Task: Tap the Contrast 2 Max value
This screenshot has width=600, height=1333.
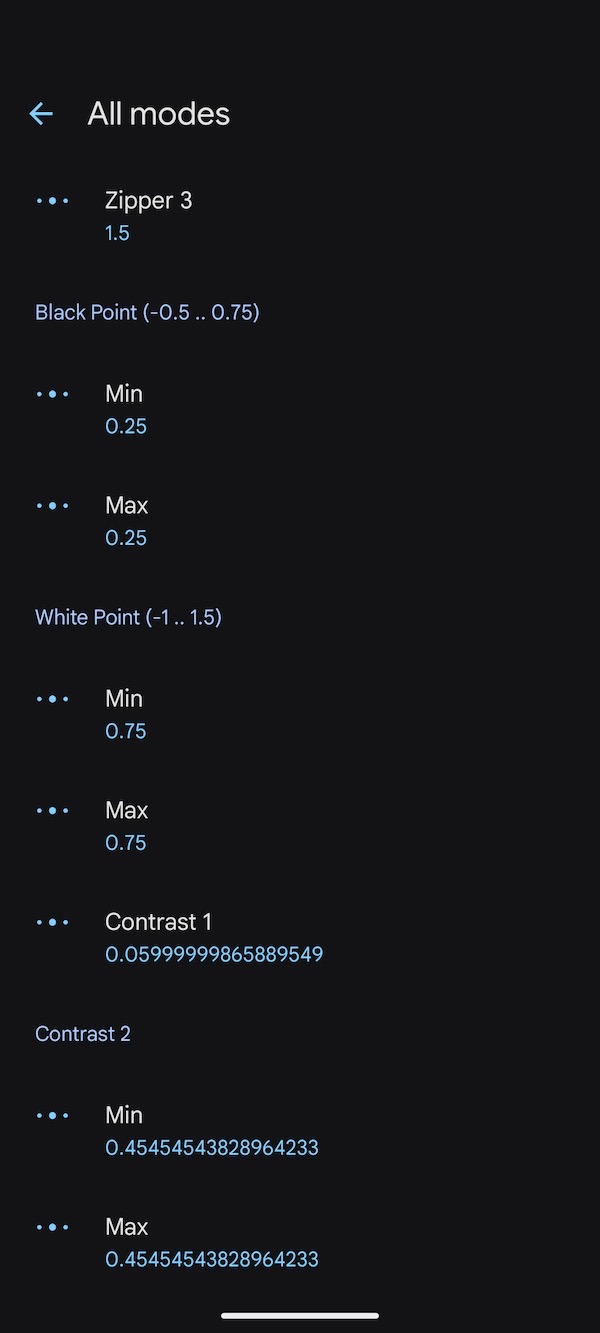Action: (x=212, y=1258)
